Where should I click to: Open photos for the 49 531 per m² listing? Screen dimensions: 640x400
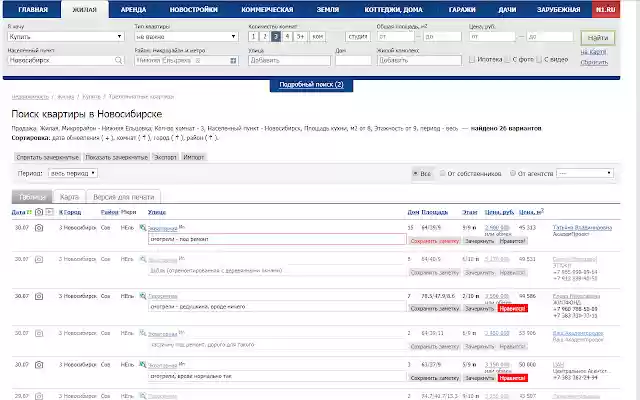(x=39, y=259)
